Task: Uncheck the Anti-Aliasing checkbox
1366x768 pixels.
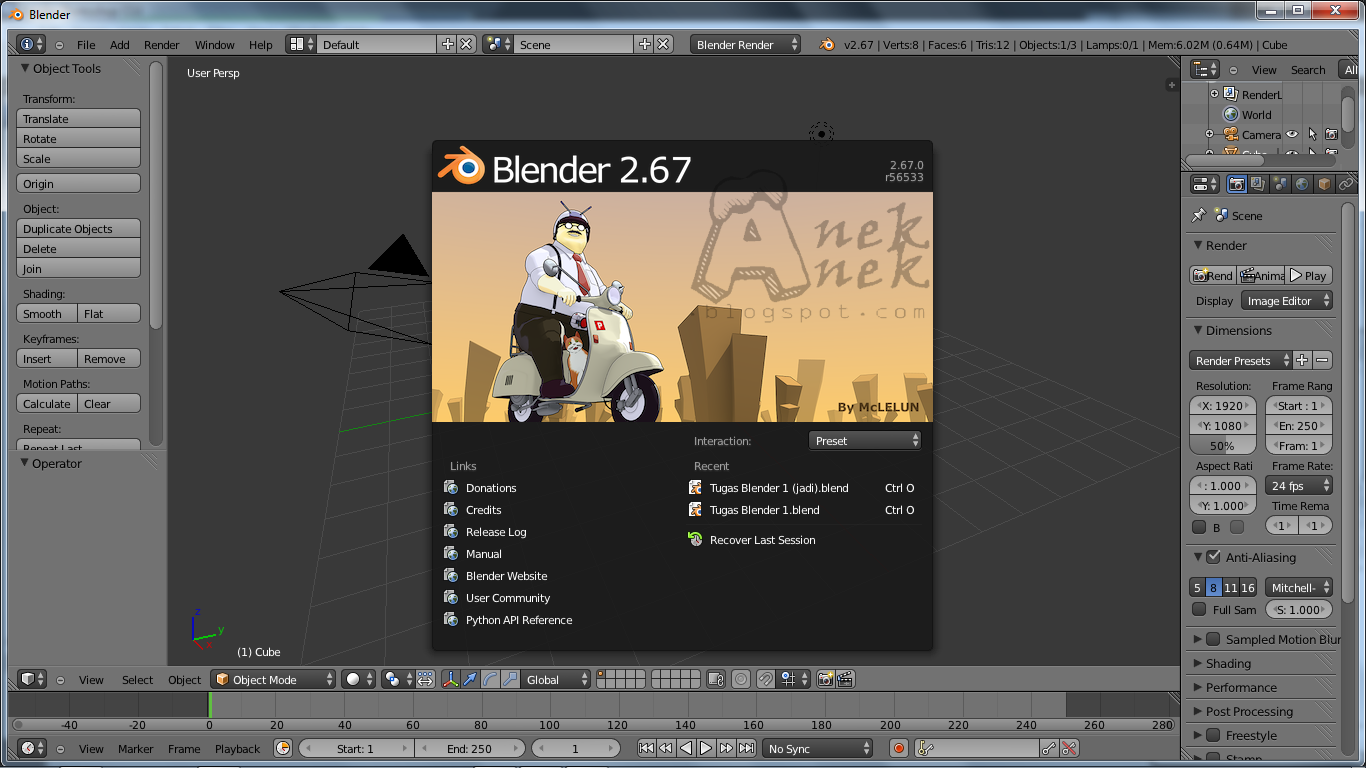Action: click(1213, 557)
